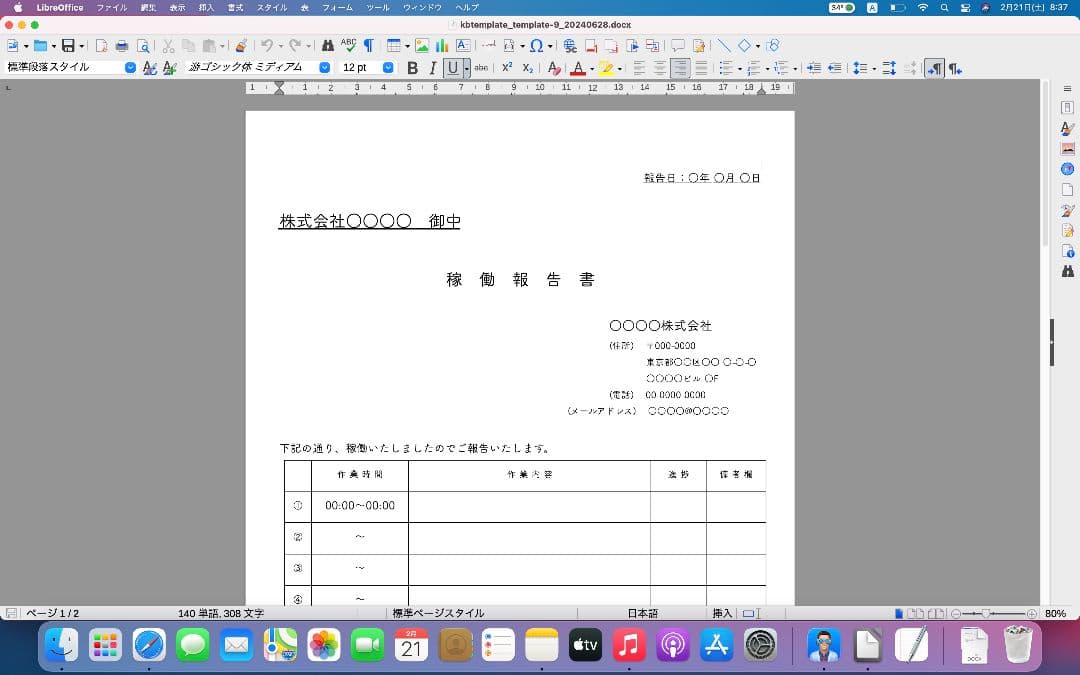
Task: Toggle formatting marks display
Action: click(x=369, y=45)
